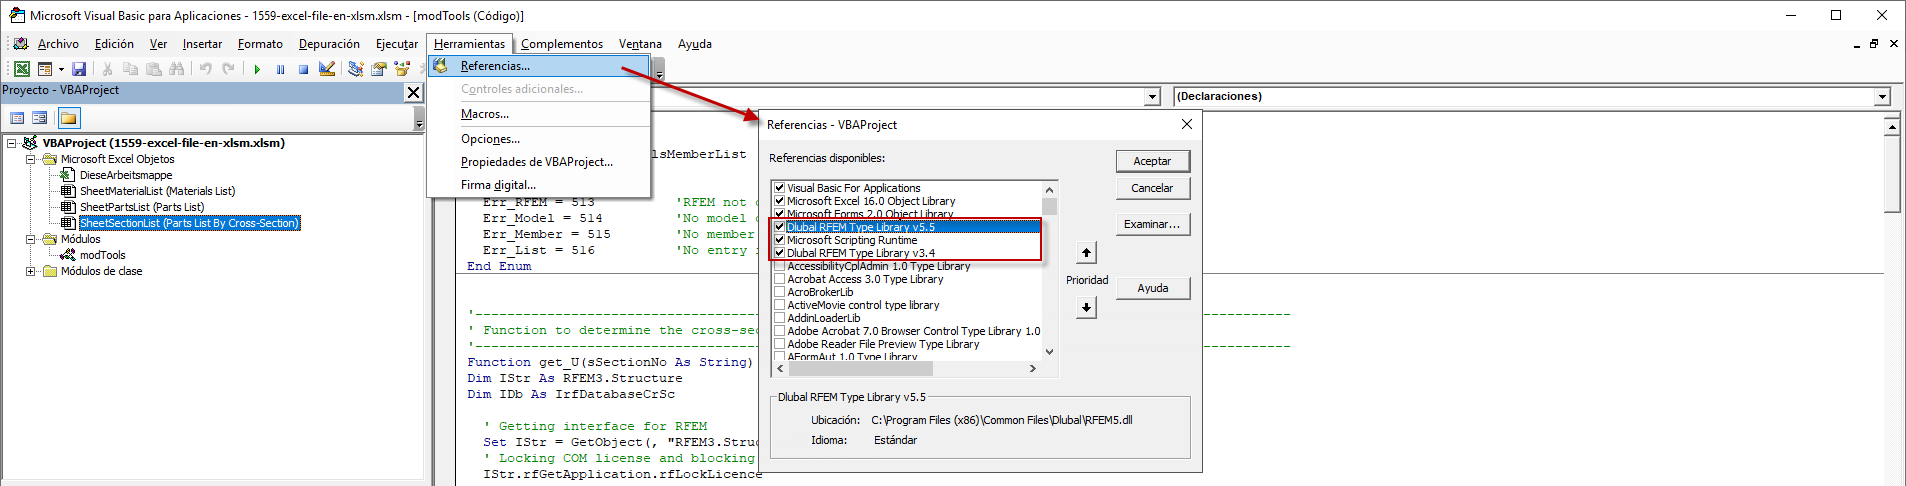
Task: Open the Project panel toolbar options arrow
Action: 419,119
